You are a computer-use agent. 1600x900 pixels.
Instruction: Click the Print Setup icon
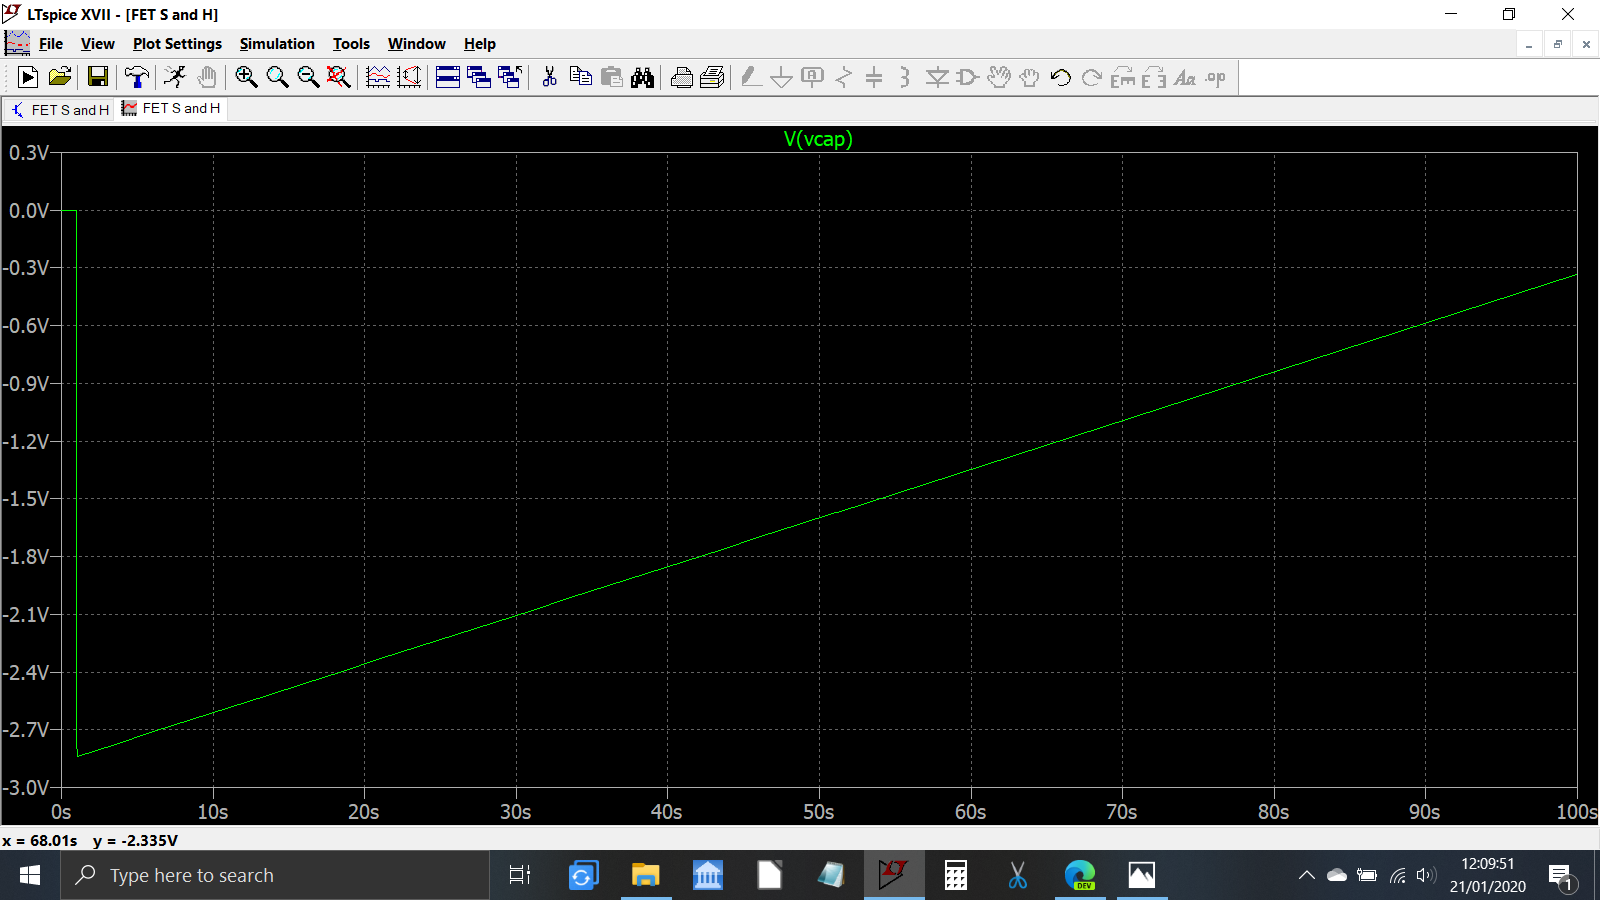[712, 77]
